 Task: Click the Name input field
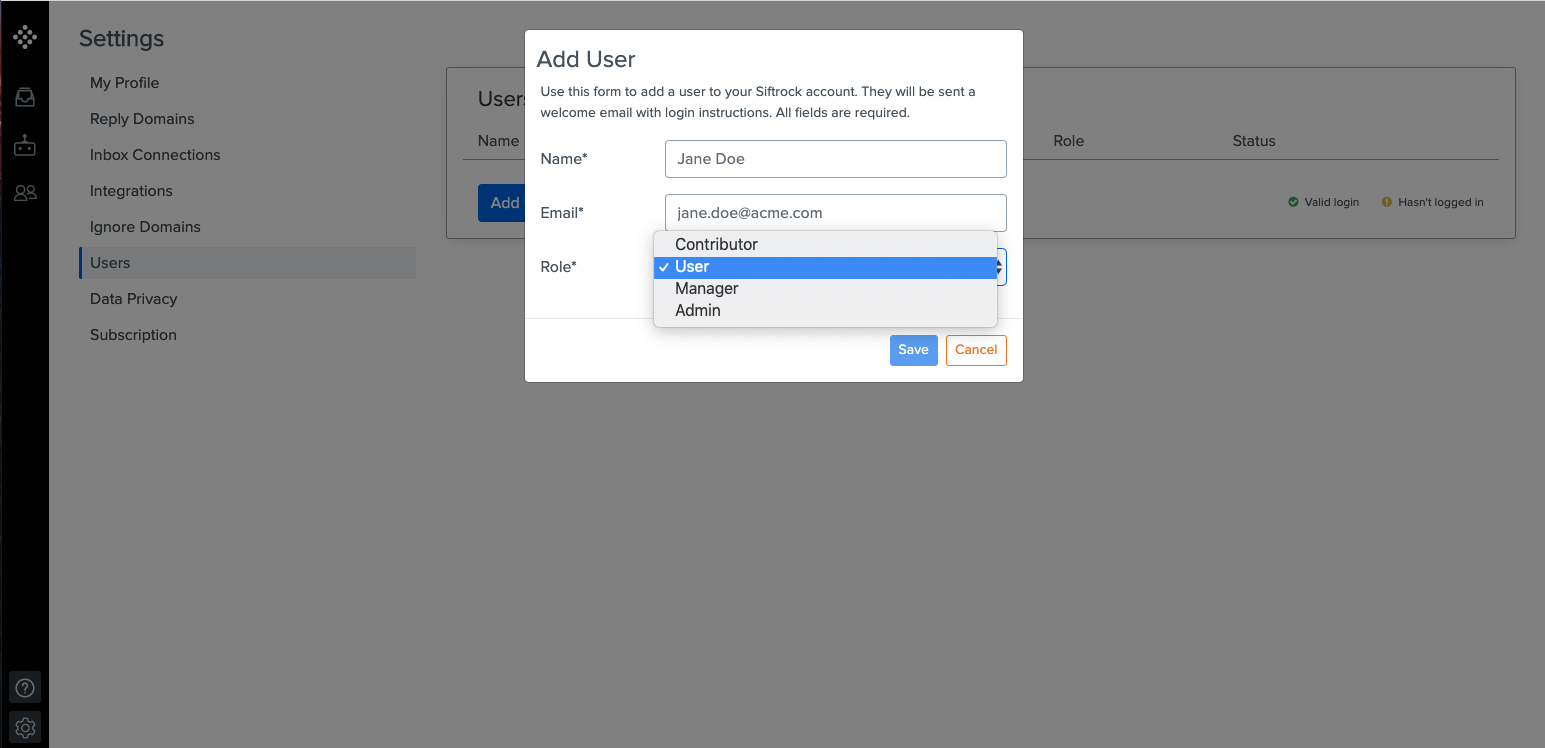835,159
